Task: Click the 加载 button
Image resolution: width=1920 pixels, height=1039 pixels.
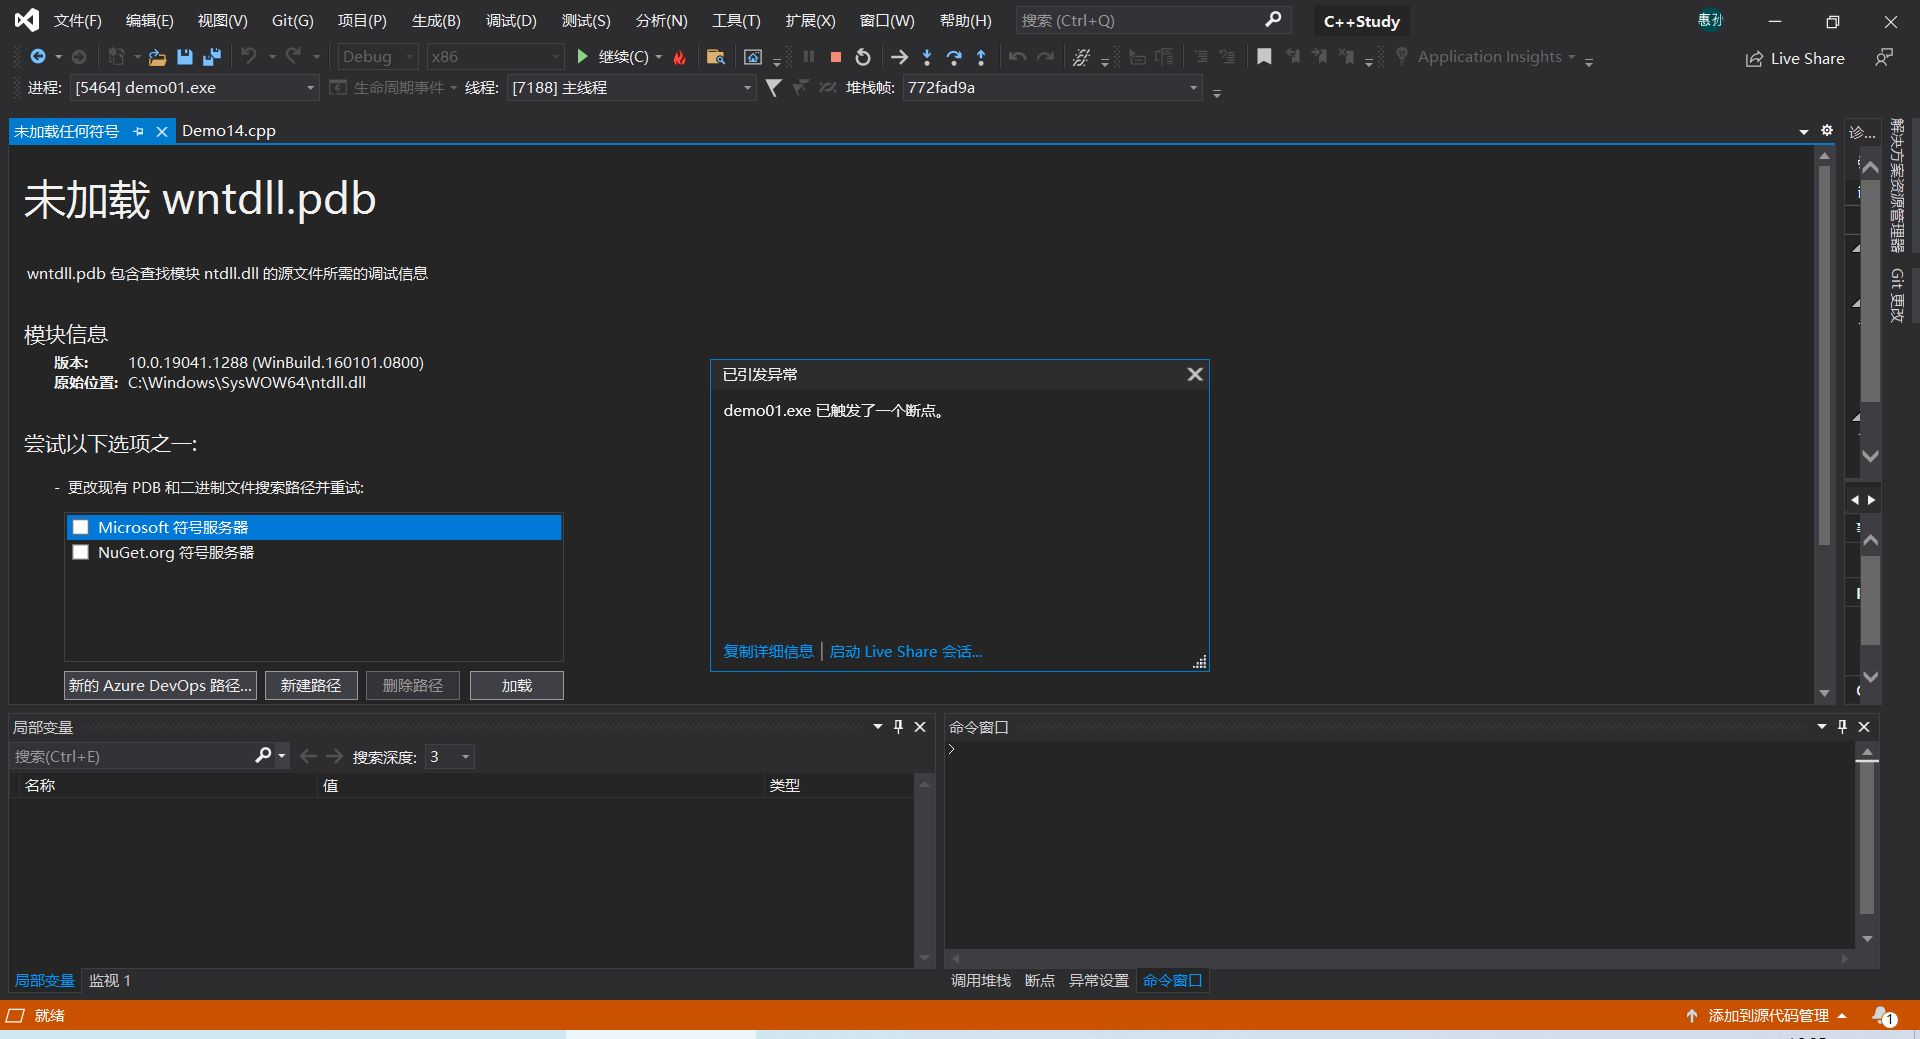Action: tap(517, 686)
